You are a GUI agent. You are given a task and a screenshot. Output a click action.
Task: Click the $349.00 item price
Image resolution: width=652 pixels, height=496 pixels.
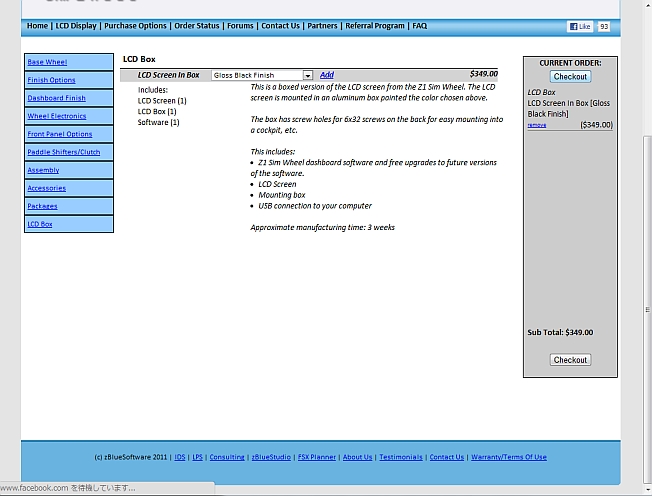click(x=484, y=74)
